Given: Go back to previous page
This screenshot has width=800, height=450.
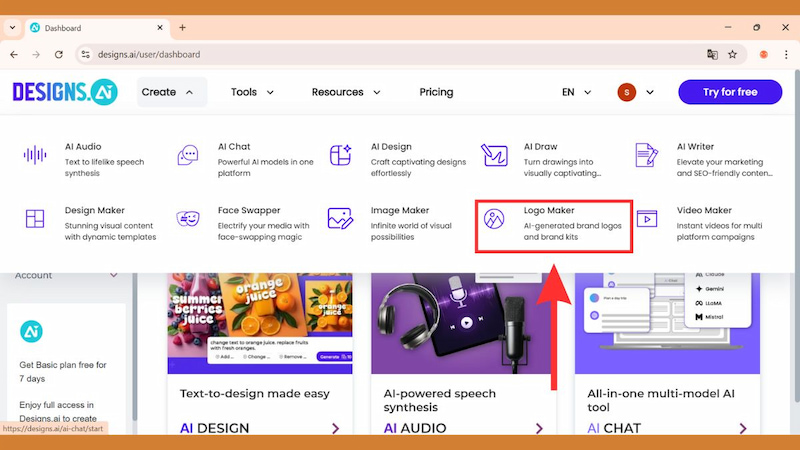Looking at the screenshot, I should point(14,55).
